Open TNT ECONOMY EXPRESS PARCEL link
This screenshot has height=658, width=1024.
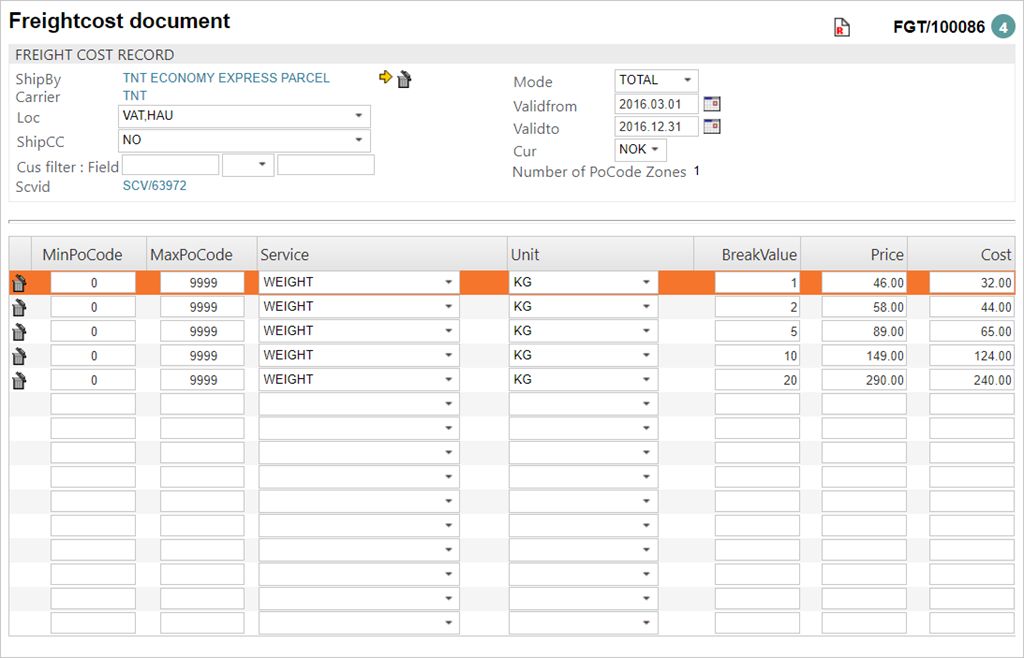click(226, 78)
